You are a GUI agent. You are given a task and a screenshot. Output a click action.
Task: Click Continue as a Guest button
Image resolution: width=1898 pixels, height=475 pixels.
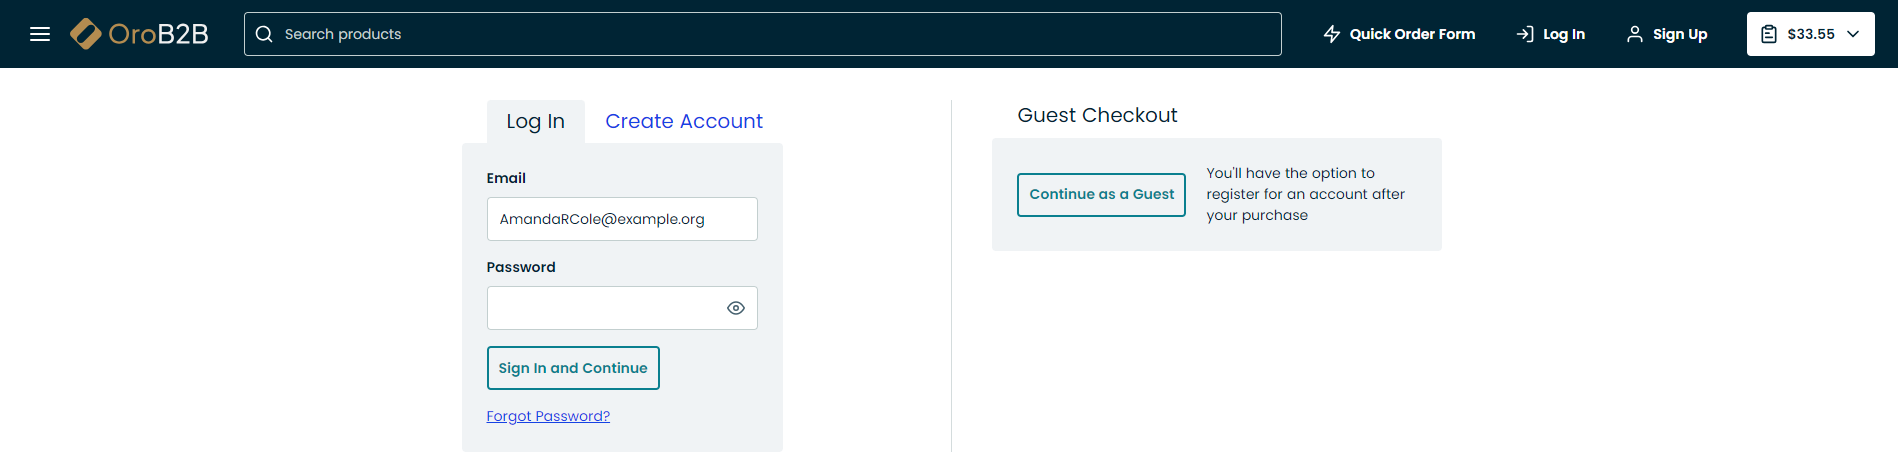tap(1101, 194)
